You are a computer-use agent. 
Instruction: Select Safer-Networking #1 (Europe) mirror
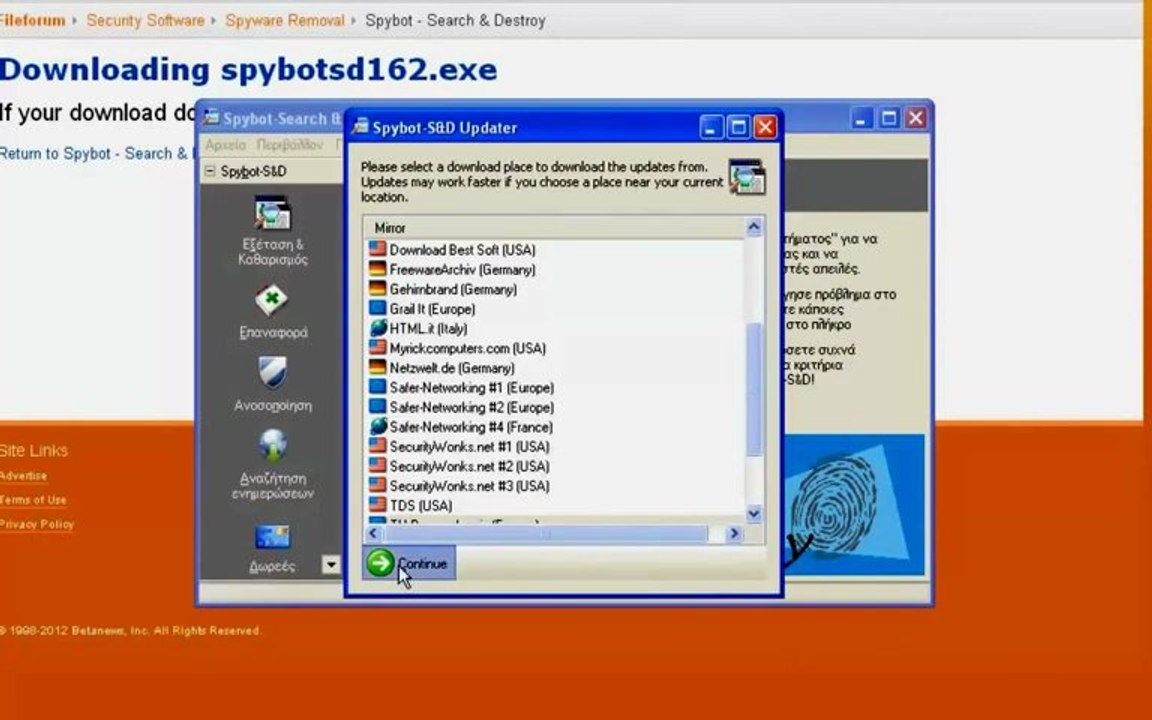[472, 387]
